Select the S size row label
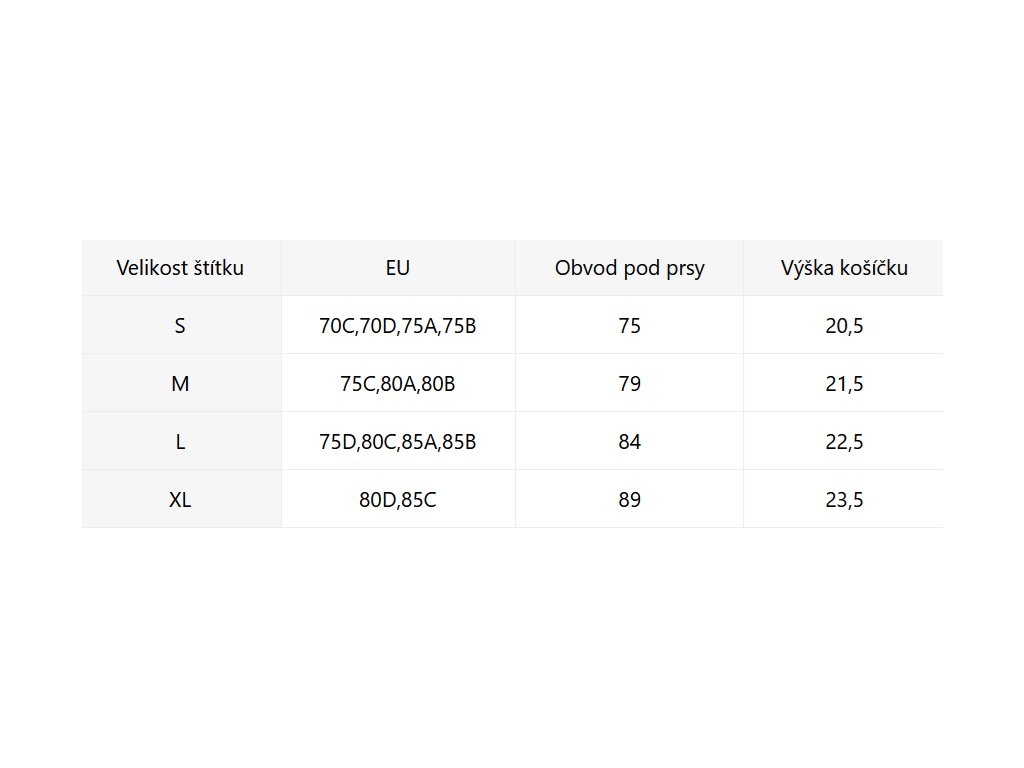Viewport: 1024px width, 768px height. [180, 326]
